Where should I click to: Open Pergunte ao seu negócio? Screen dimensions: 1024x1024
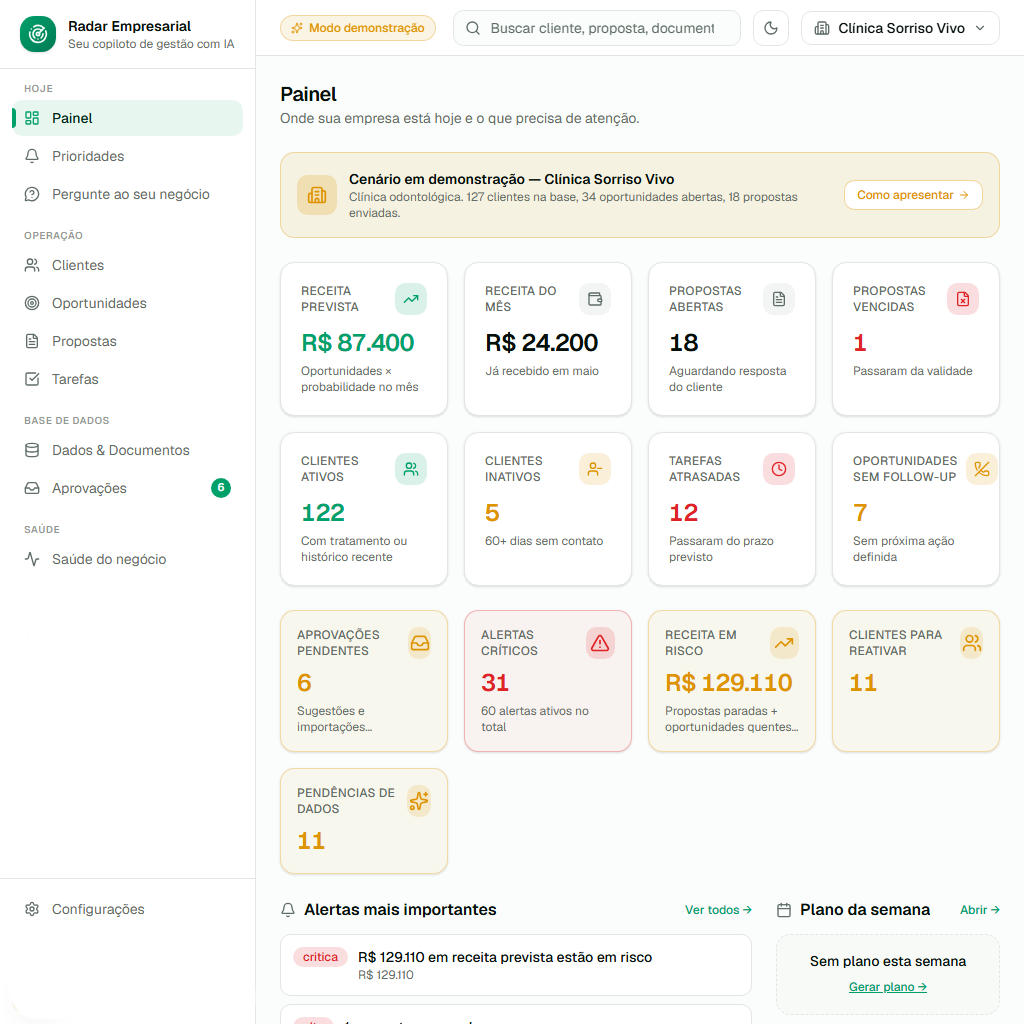tap(127, 194)
